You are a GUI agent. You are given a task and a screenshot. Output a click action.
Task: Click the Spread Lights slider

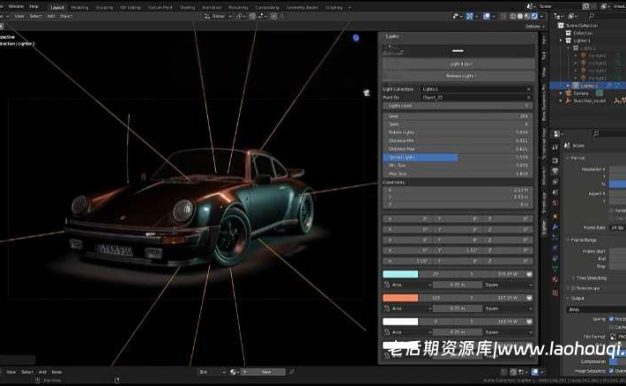pos(458,157)
